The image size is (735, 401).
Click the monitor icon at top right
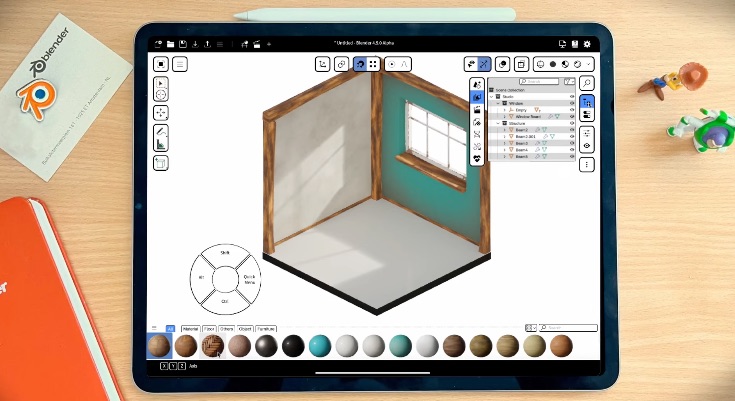(562, 44)
